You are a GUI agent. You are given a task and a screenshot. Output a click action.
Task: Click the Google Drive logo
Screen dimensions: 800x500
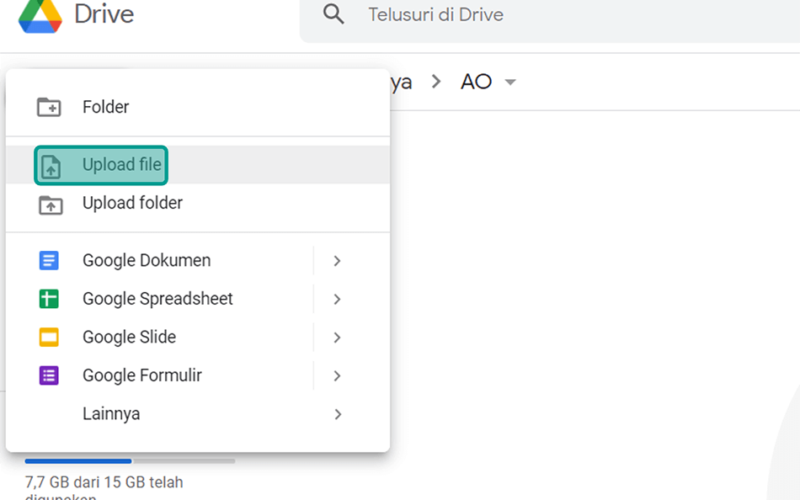pyautogui.click(x=40, y=16)
